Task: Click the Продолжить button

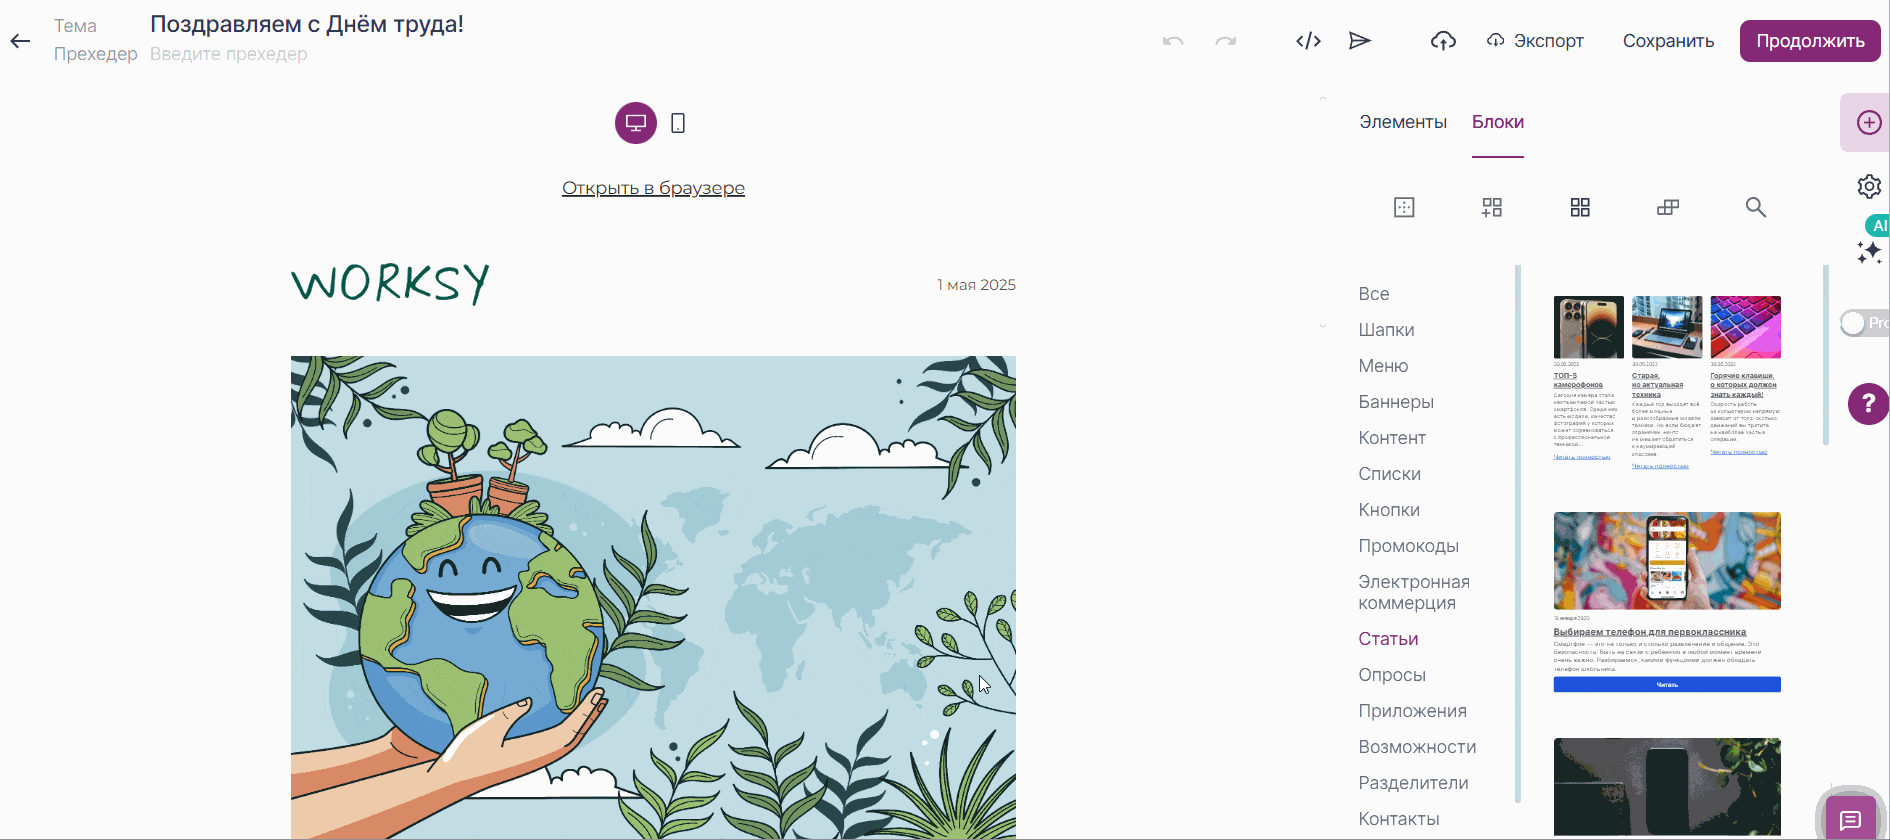Action: (x=1809, y=41)
